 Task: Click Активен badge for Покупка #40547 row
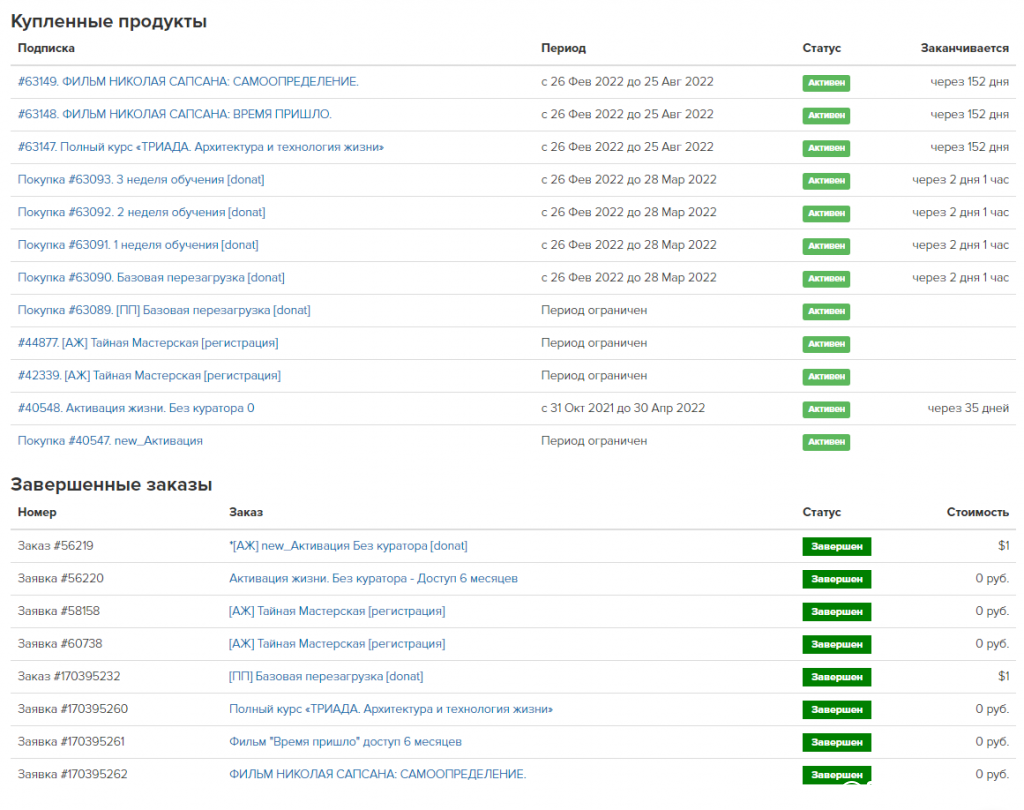pyautogui.click(x=826, y=442)
